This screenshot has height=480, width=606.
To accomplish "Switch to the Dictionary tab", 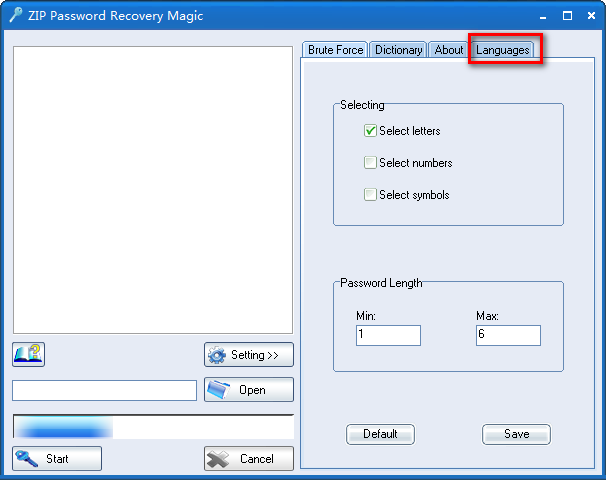I will coord(398,50).
